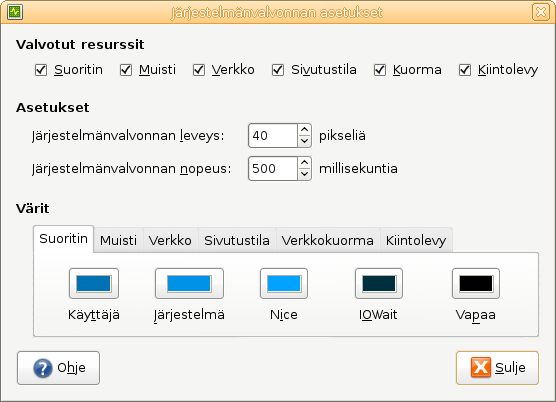
Task: Click the leveys width input field
Action: pos(273,135)
